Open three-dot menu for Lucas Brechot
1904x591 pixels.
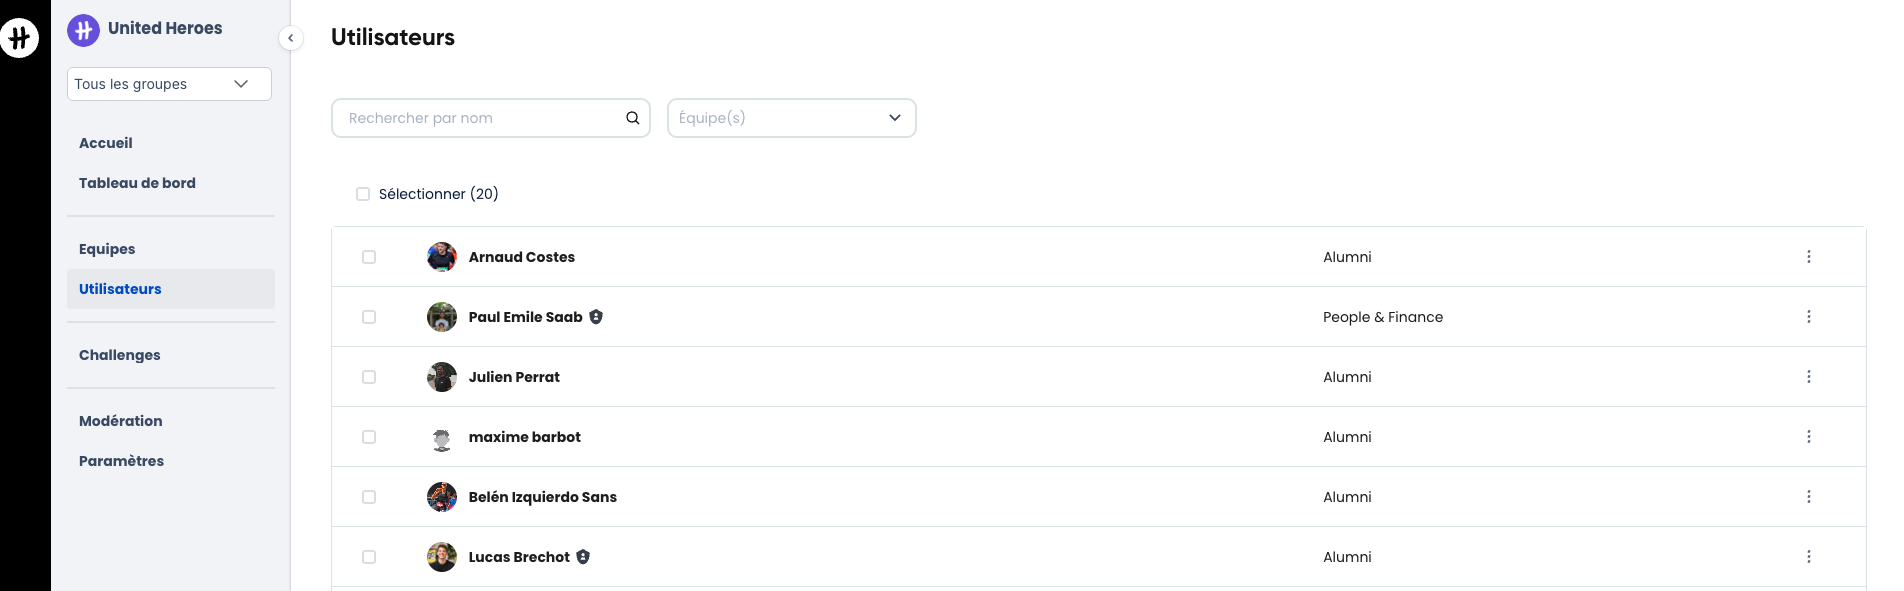(1808, 557)
